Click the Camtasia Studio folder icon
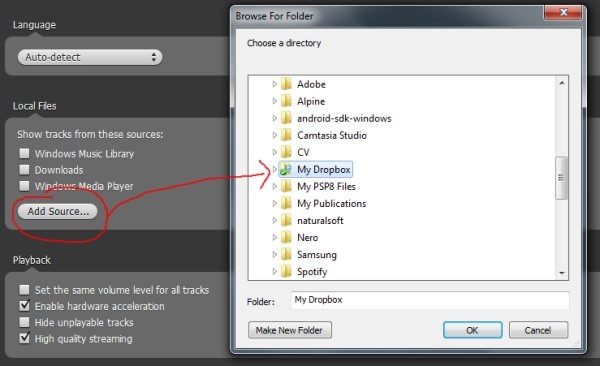 tap(286, 135)
